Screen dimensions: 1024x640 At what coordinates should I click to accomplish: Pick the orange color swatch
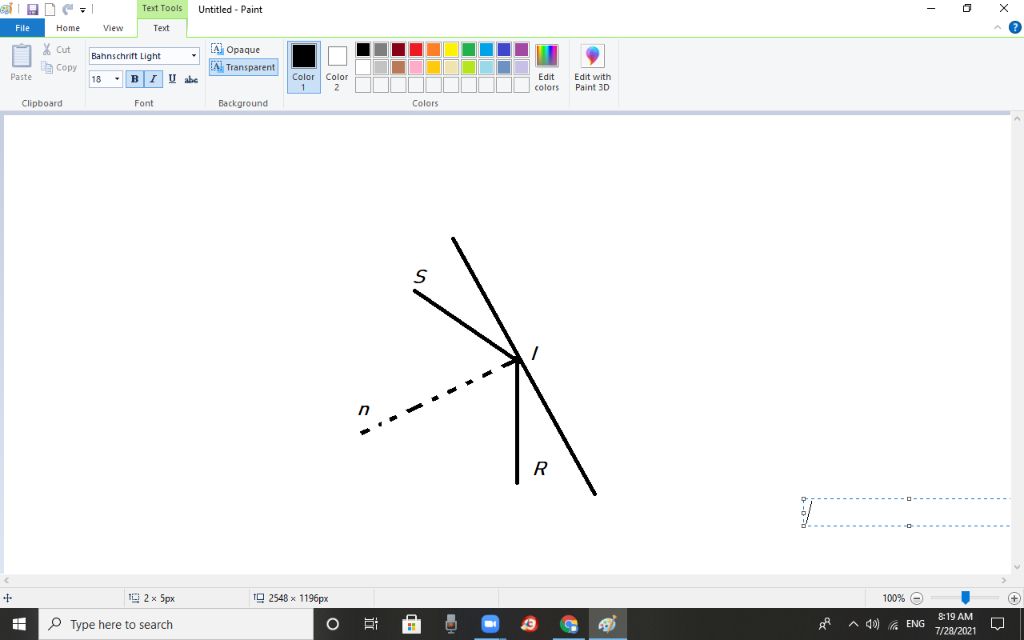point(434,50)
